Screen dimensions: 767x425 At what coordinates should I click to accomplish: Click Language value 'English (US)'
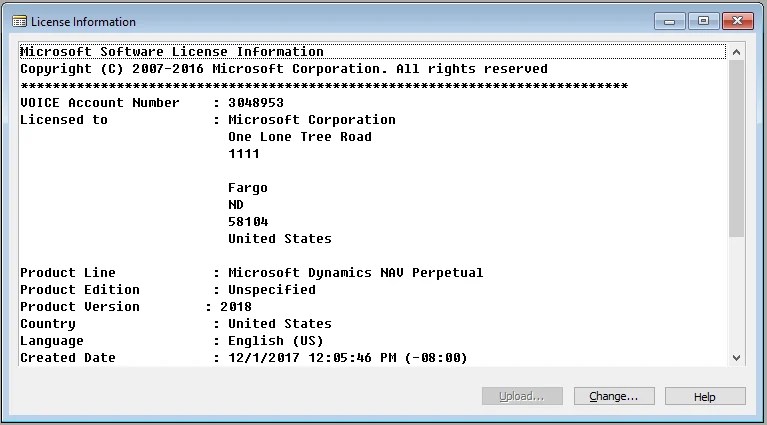point(276,340)
